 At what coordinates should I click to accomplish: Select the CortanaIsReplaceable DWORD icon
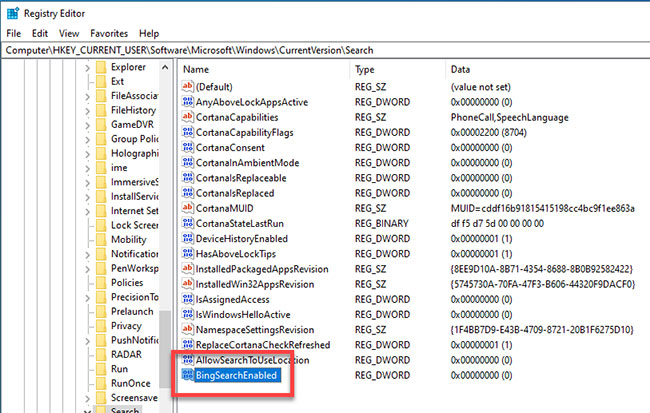188,177
